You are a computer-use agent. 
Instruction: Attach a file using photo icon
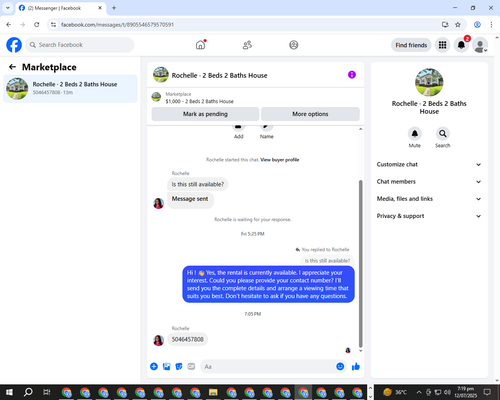click(x=166, y=367)
